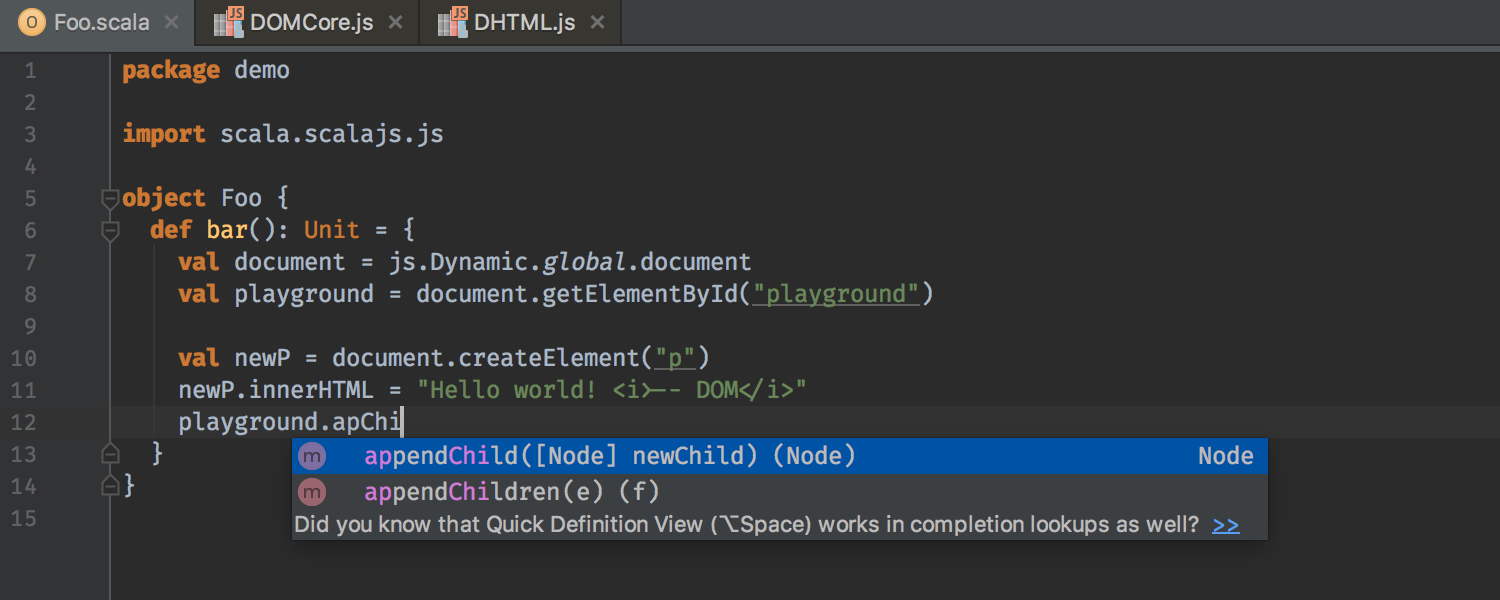The height and width of the screenshot is (600, 1500).
Task: Close the DHTML.js tab
Action: point(597,22)
